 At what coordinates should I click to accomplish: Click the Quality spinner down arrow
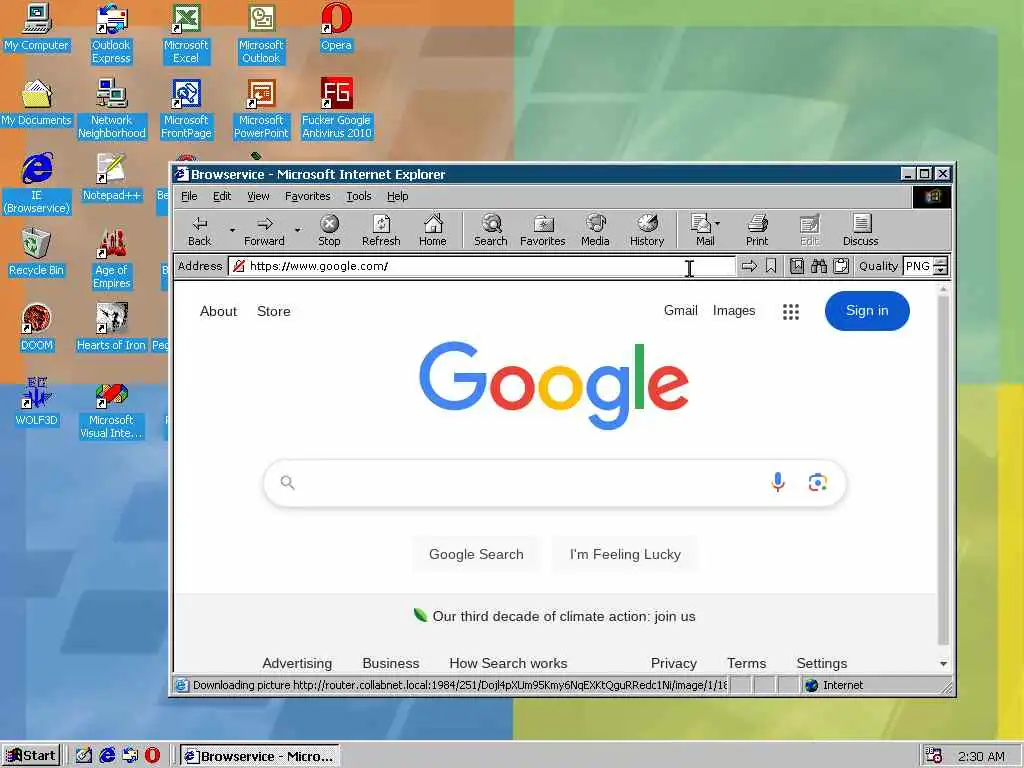coord(940,270)
